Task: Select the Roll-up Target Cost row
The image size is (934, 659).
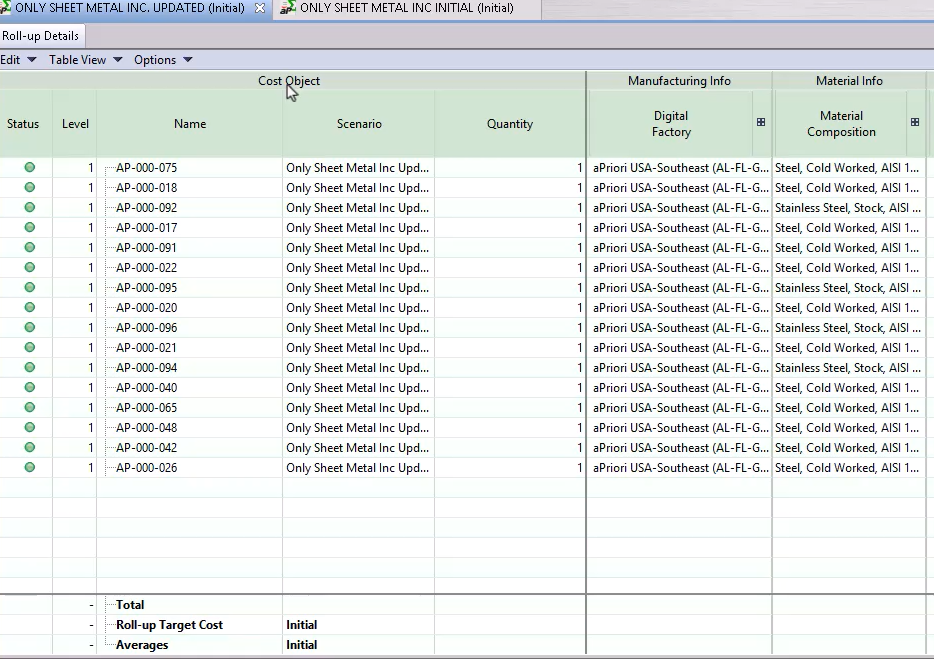Action: tap(169, 625)
